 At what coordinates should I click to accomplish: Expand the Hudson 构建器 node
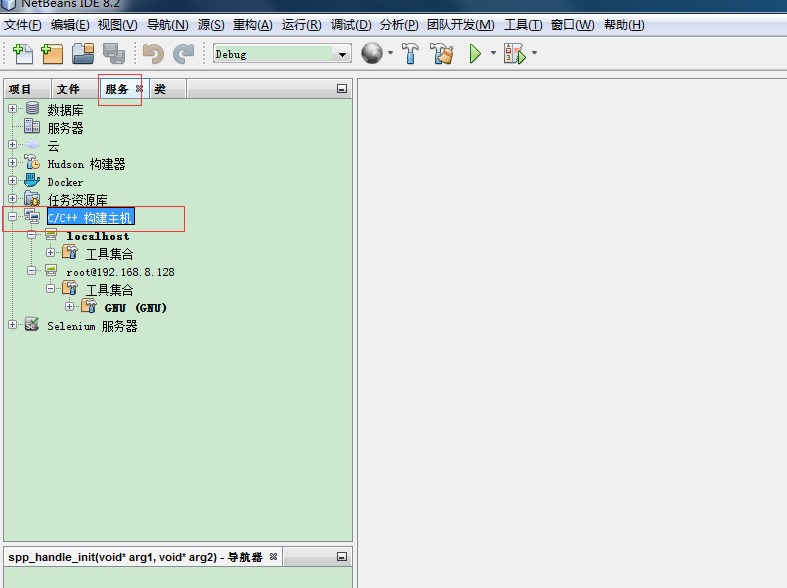pyautogui.click(x=13, y=163)
